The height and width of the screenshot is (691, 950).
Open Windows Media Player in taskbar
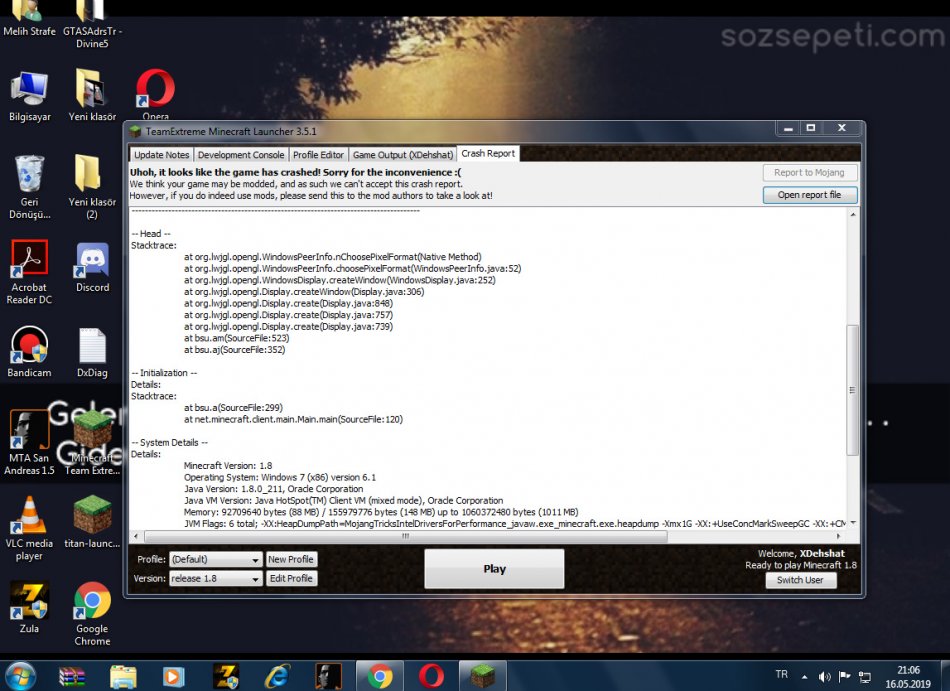pos(173,676)
